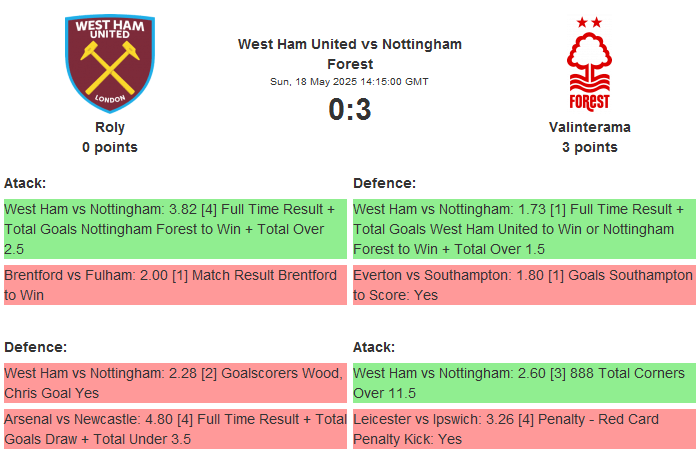
Task: Click Roly's 0 points label
Action: click(110, 147)
